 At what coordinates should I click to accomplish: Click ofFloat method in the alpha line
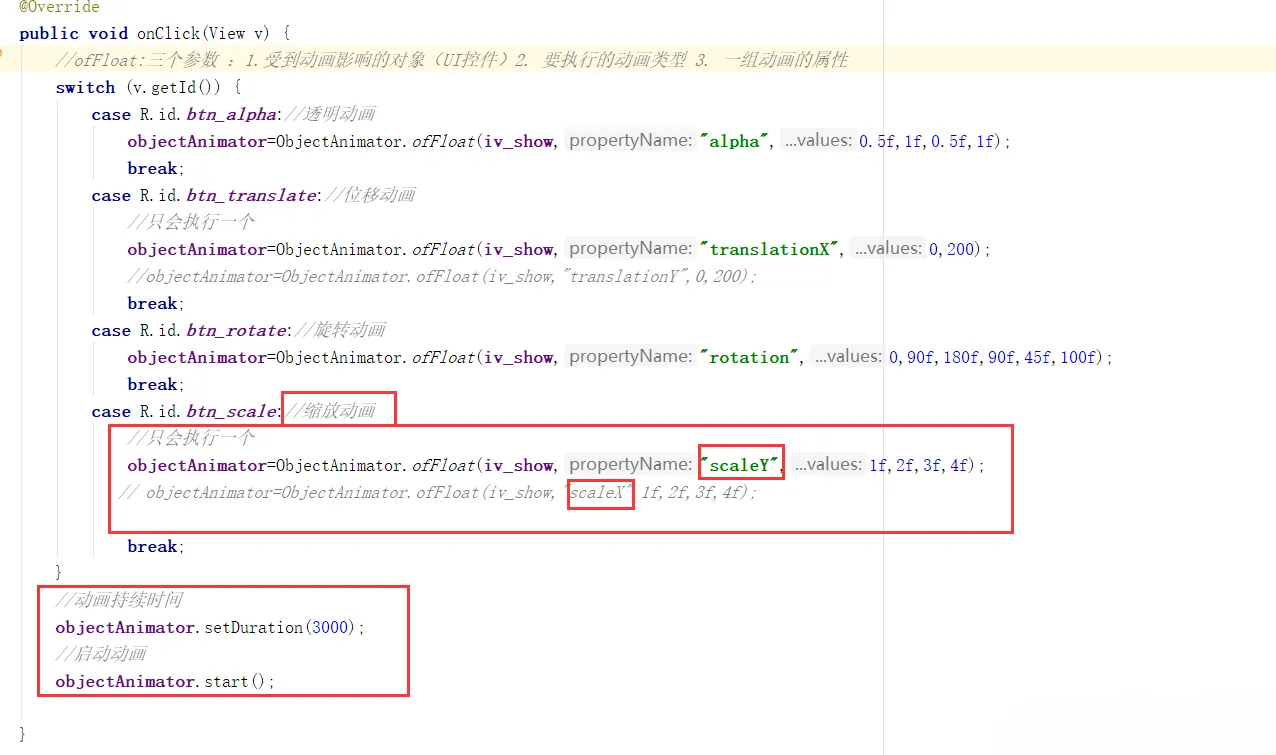click(x=444, y=142)
